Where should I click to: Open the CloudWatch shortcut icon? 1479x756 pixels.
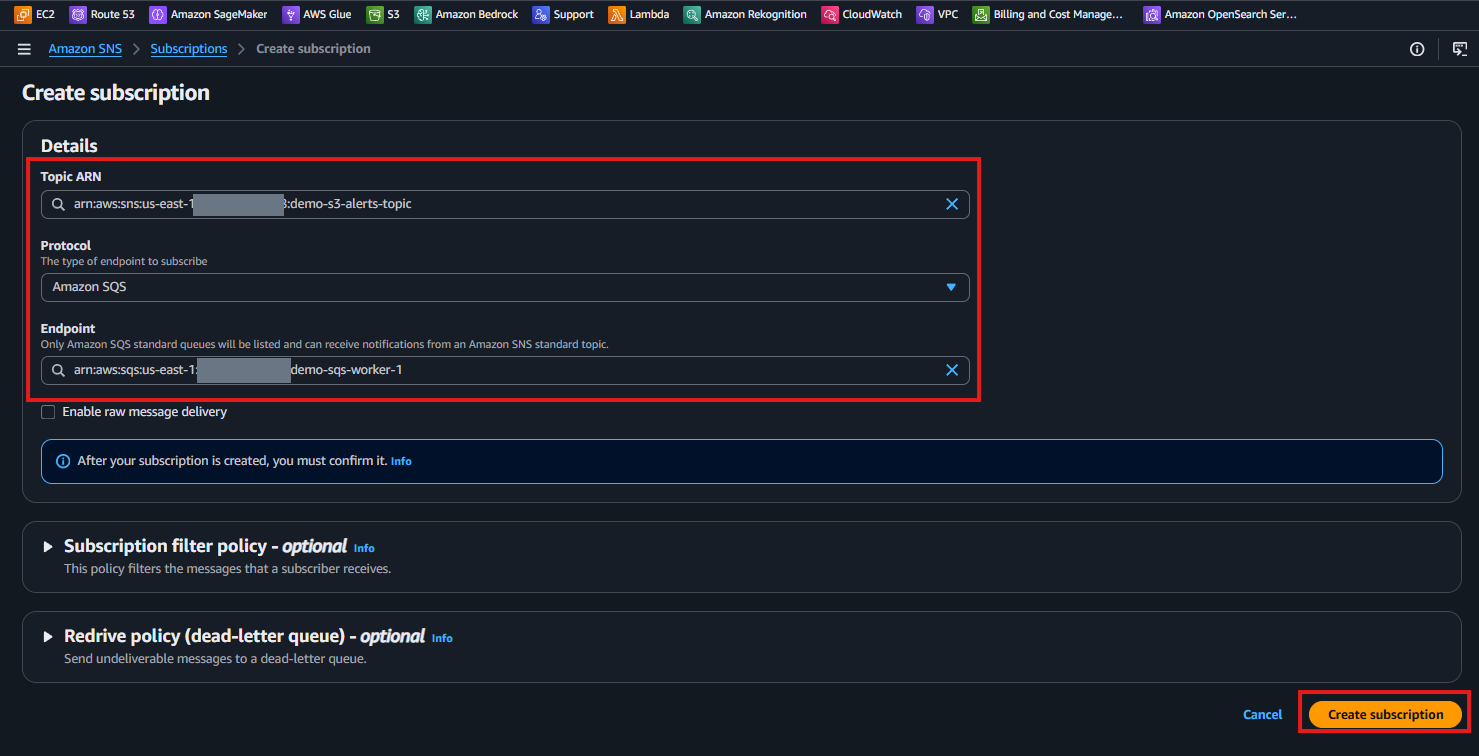click(829, 15)
